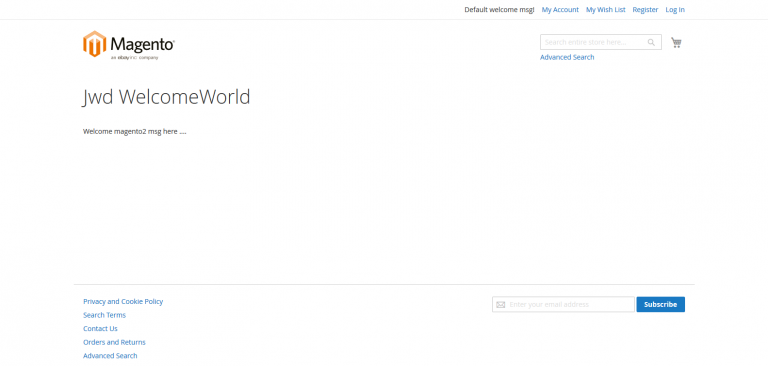Open Advanced Search footer link
Viewport: 768px width, 366px height.
click(110, 356)
